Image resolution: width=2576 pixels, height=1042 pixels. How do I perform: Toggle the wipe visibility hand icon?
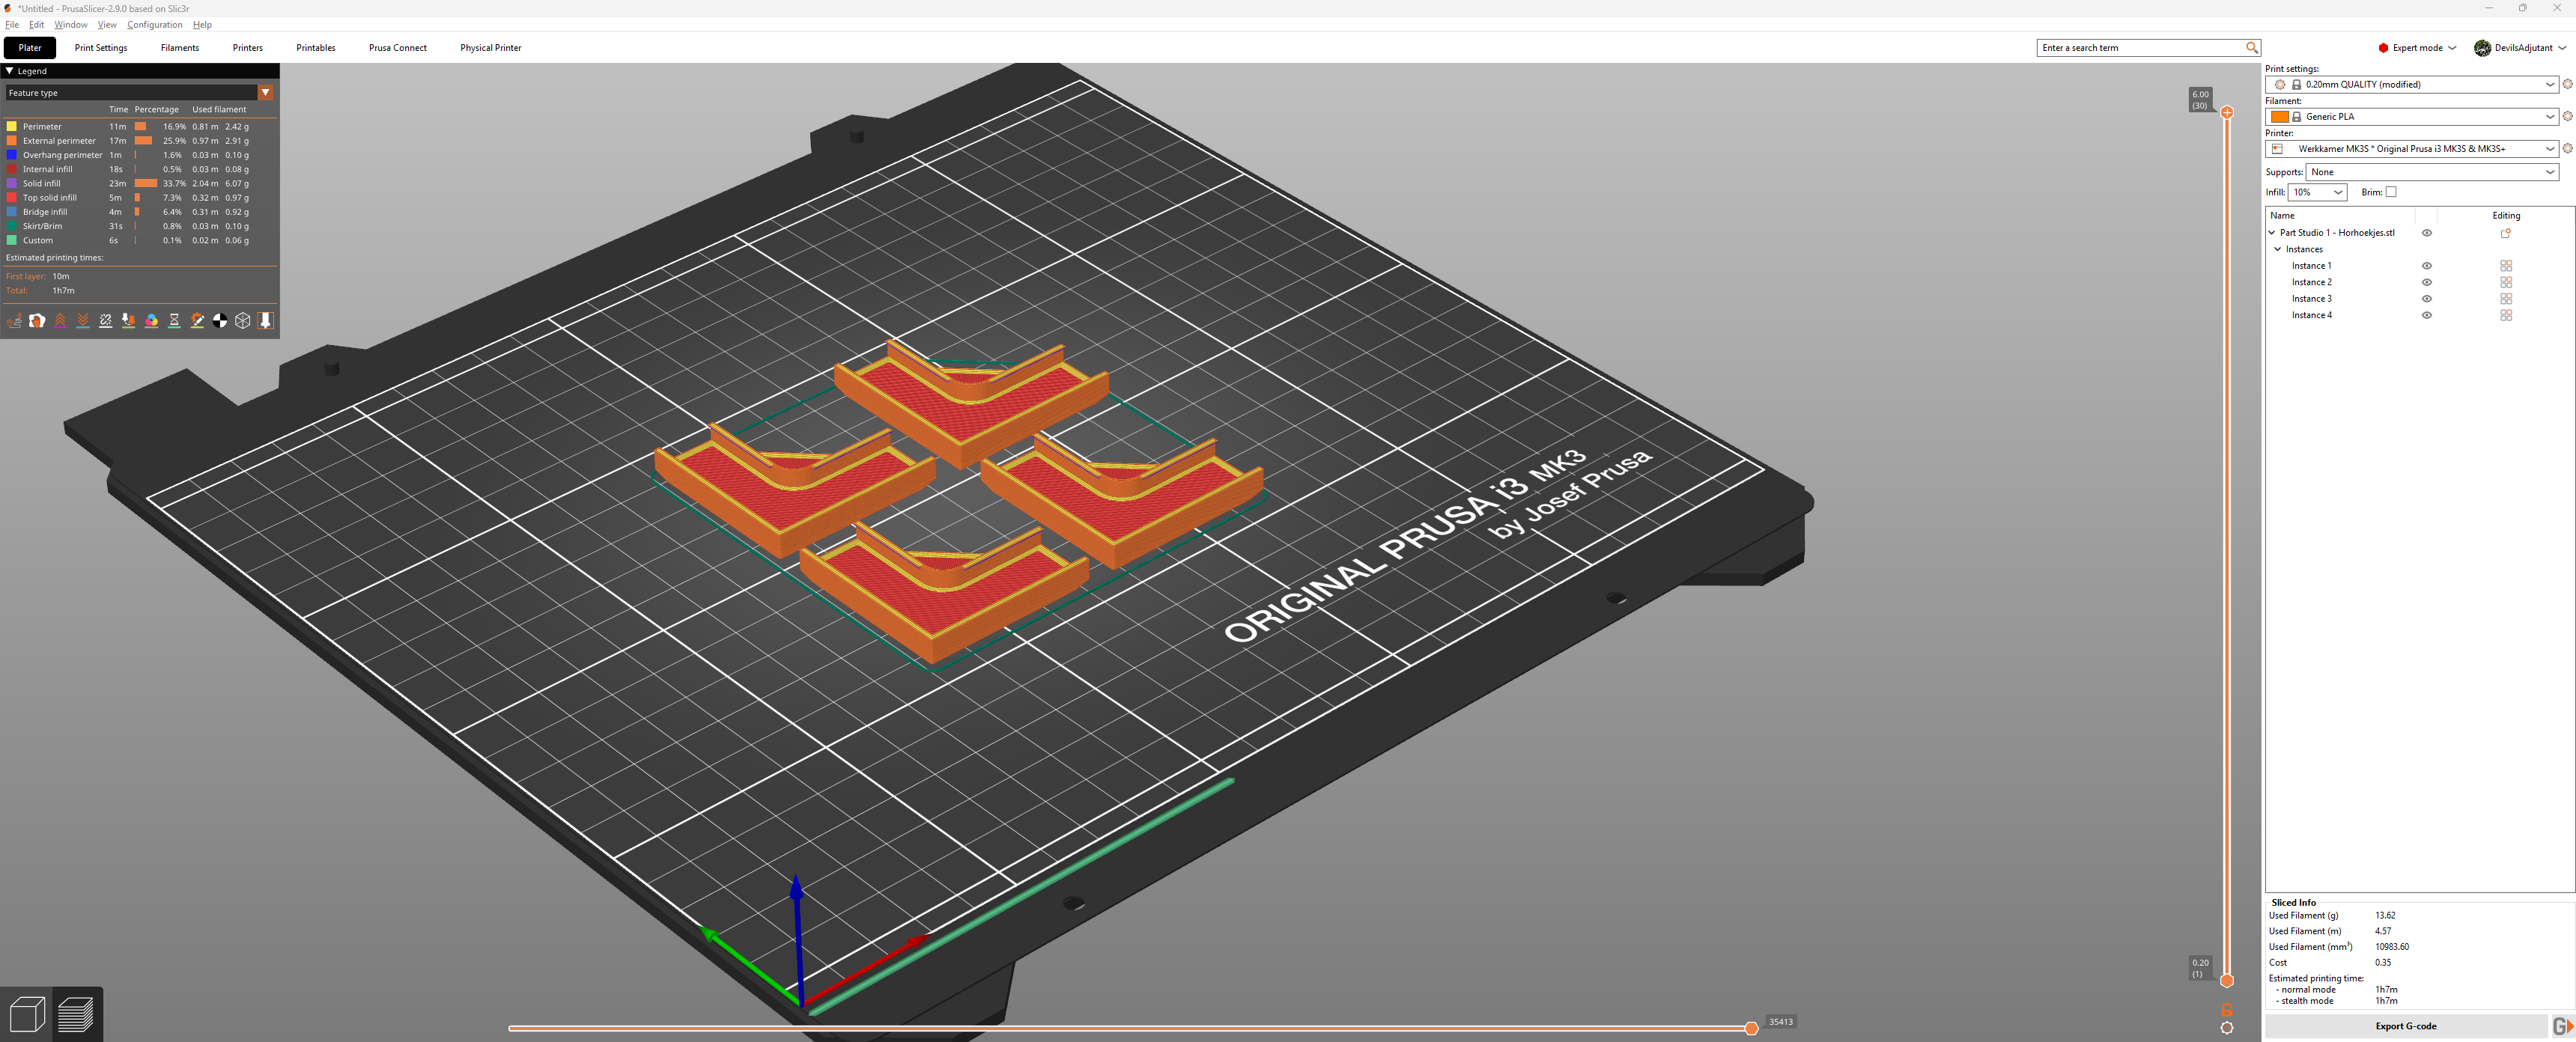[x=37, y=321]
